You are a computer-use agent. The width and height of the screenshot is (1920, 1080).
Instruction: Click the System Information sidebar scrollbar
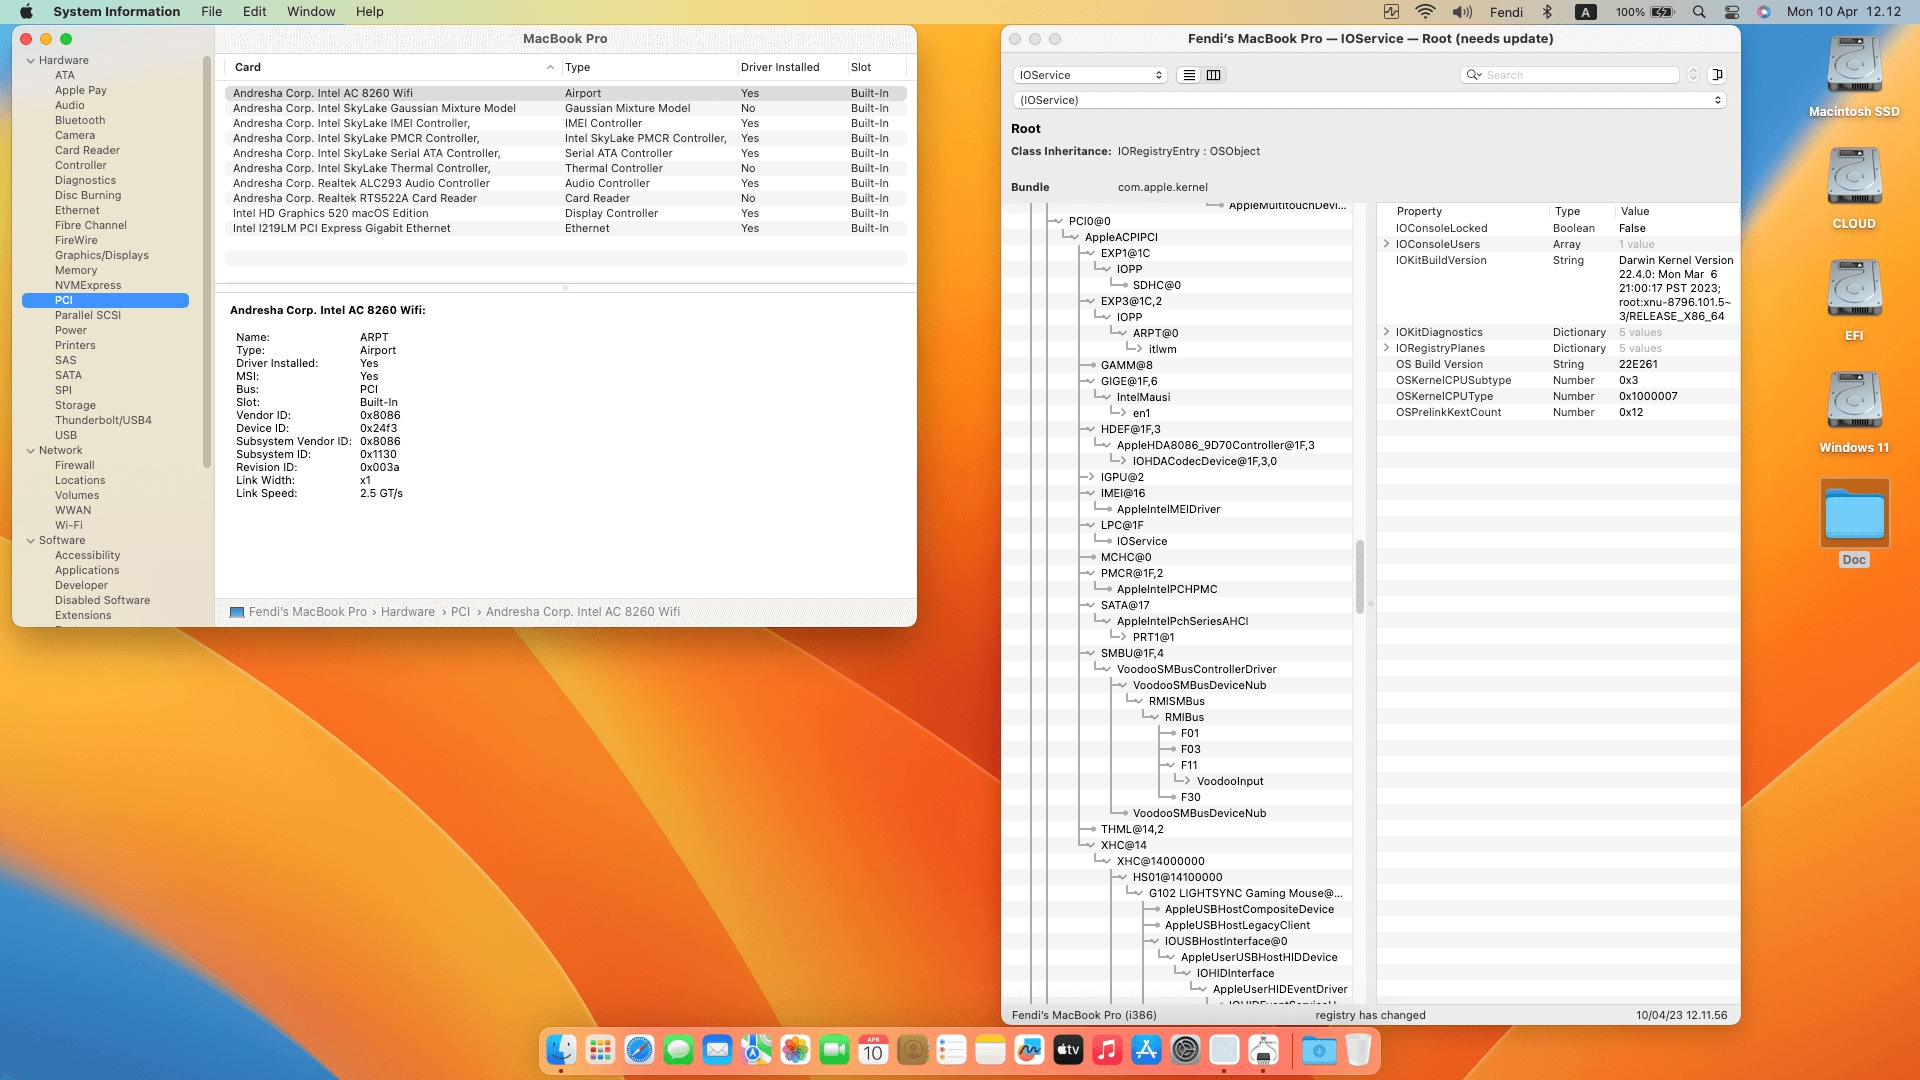click(207, 262)
